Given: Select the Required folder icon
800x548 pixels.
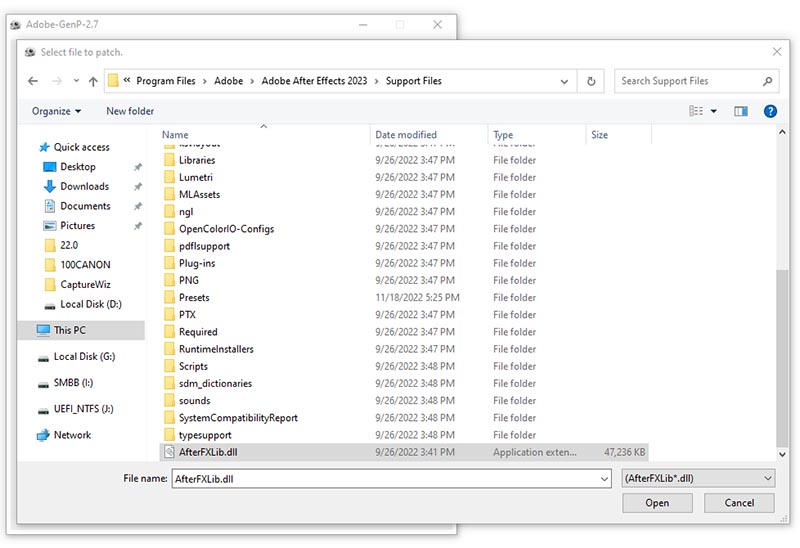Looking at the screenshot, I should pos(170,332).
